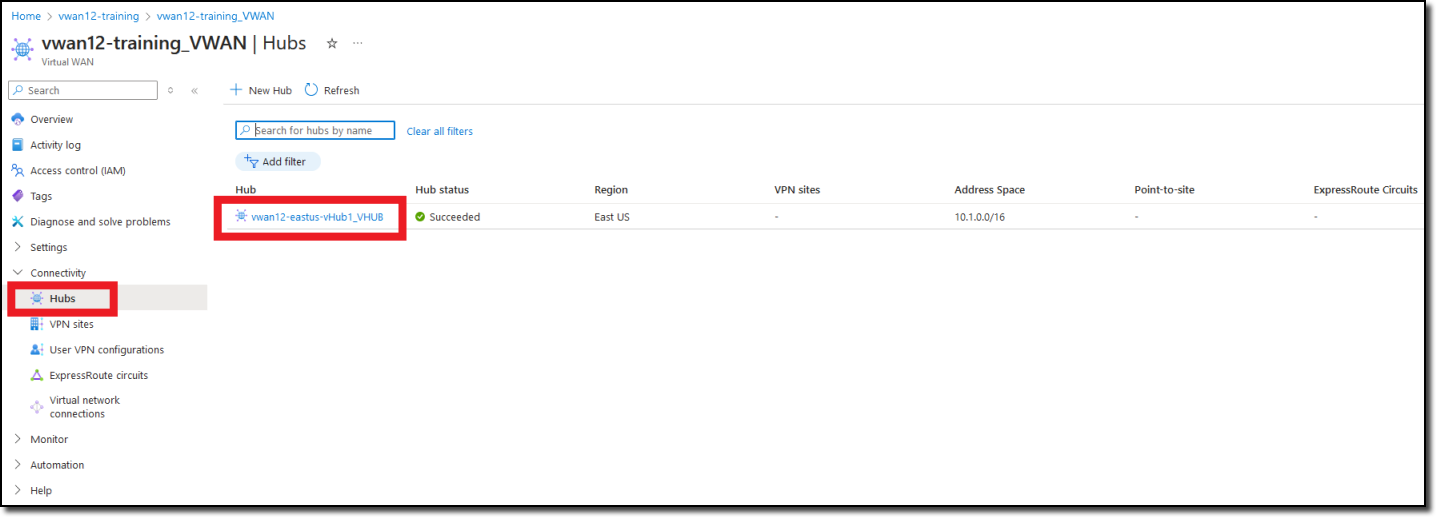This screenshot has height=517, width=1436.
Task: Click the ExpressRoute circuits triangle icon
Action: 37,375
